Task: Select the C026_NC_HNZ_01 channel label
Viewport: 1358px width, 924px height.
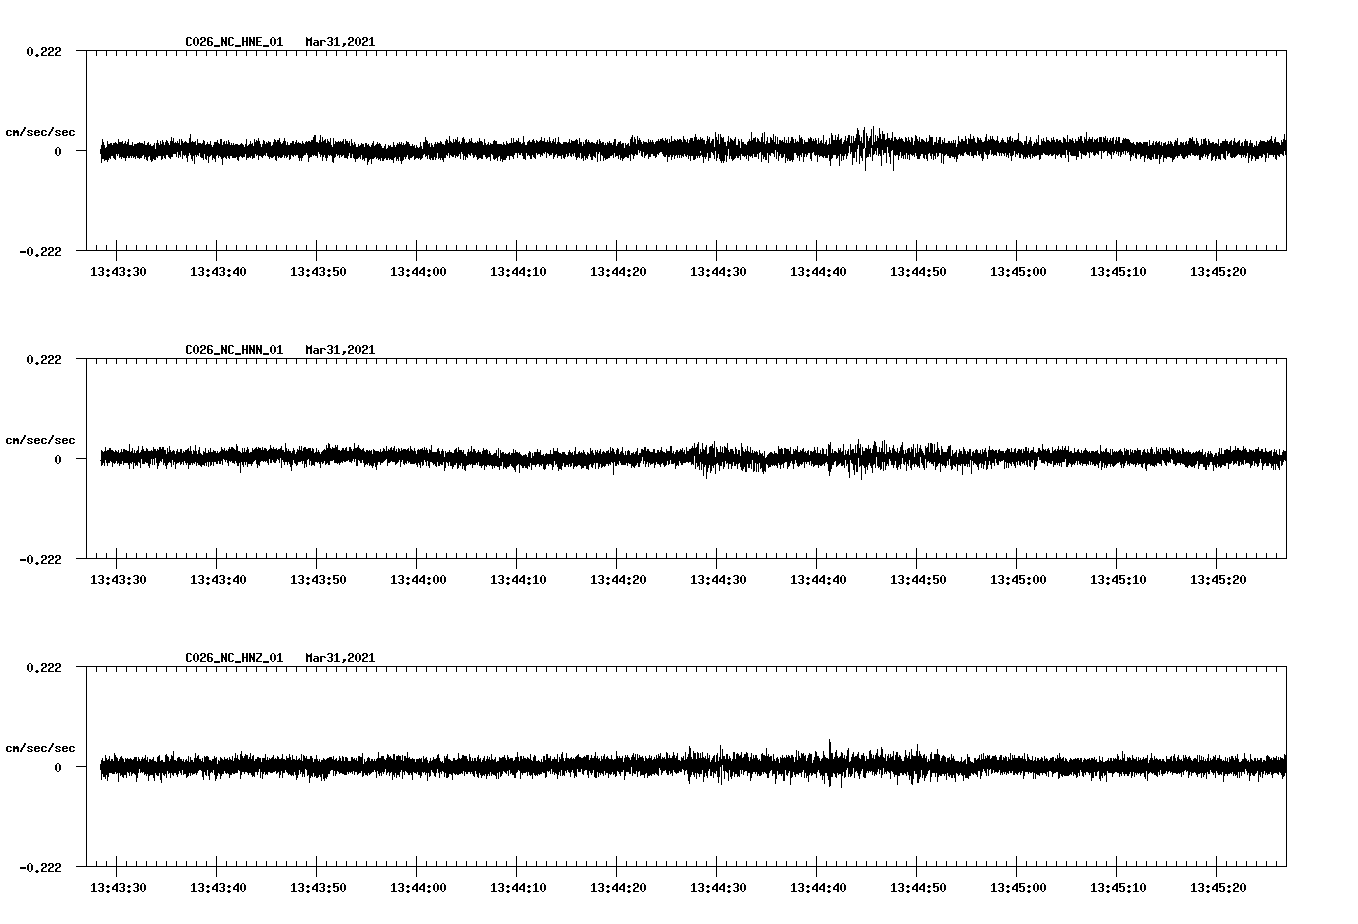Action: (x=232, y=657)
